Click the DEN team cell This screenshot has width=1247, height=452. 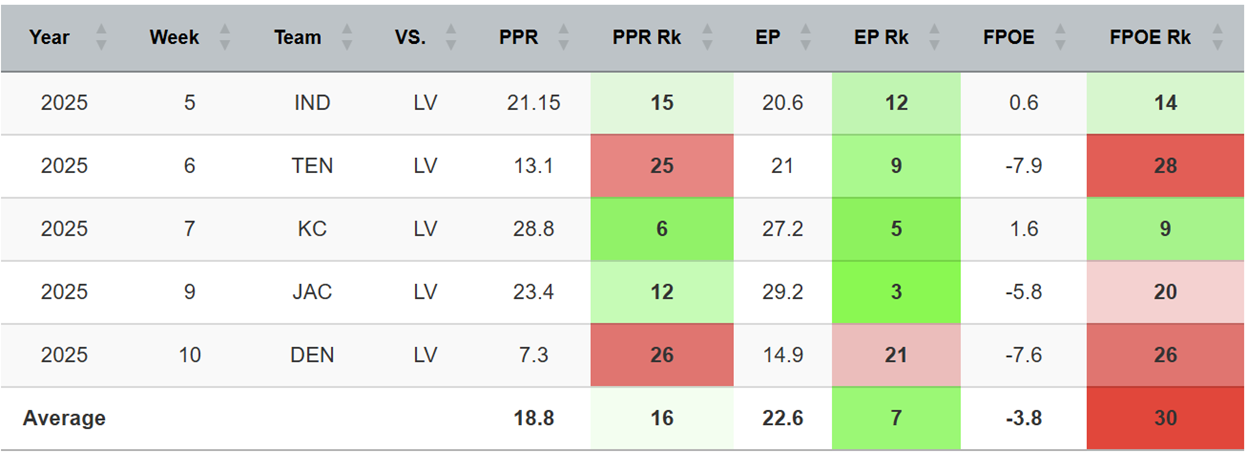(x=312, y=355)
